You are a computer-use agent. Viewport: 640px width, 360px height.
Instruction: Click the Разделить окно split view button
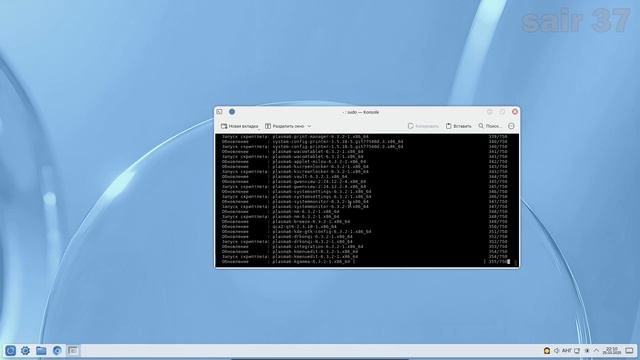point(285,126)
